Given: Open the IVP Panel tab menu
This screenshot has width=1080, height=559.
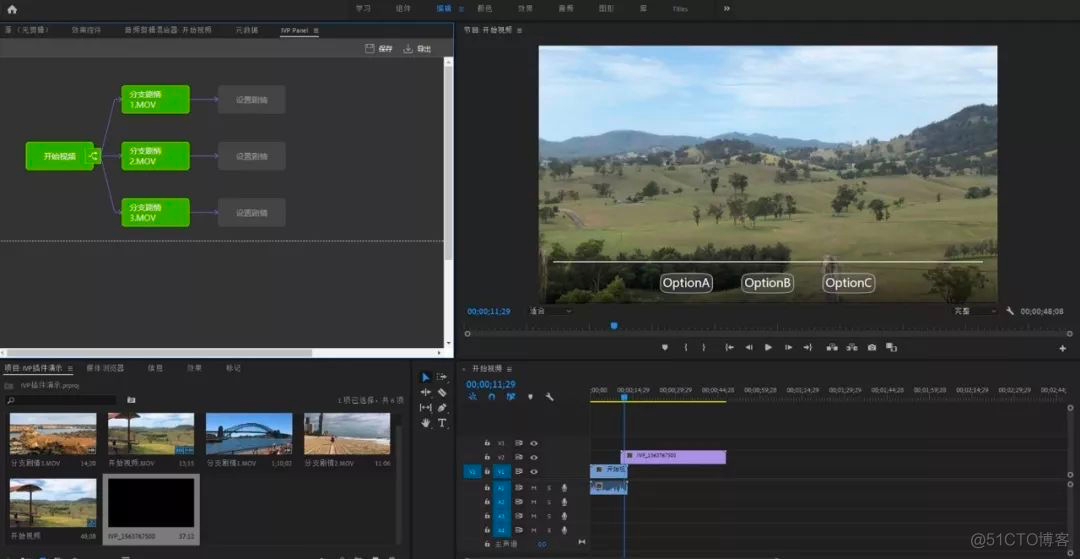Looking at the screenshot, I should pyautogui.click(x=316, y=31).
